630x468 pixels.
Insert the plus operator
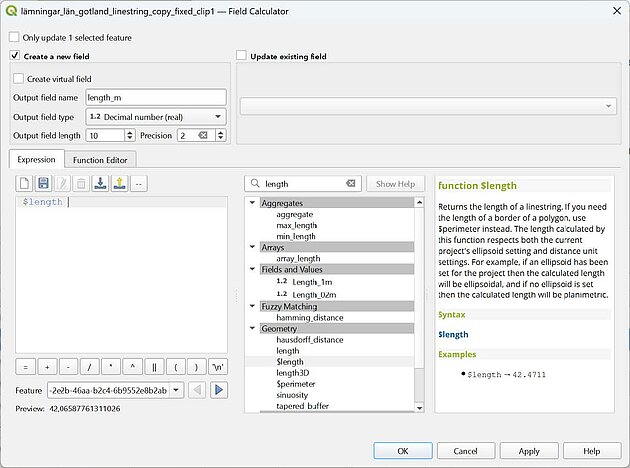point(47,367)
